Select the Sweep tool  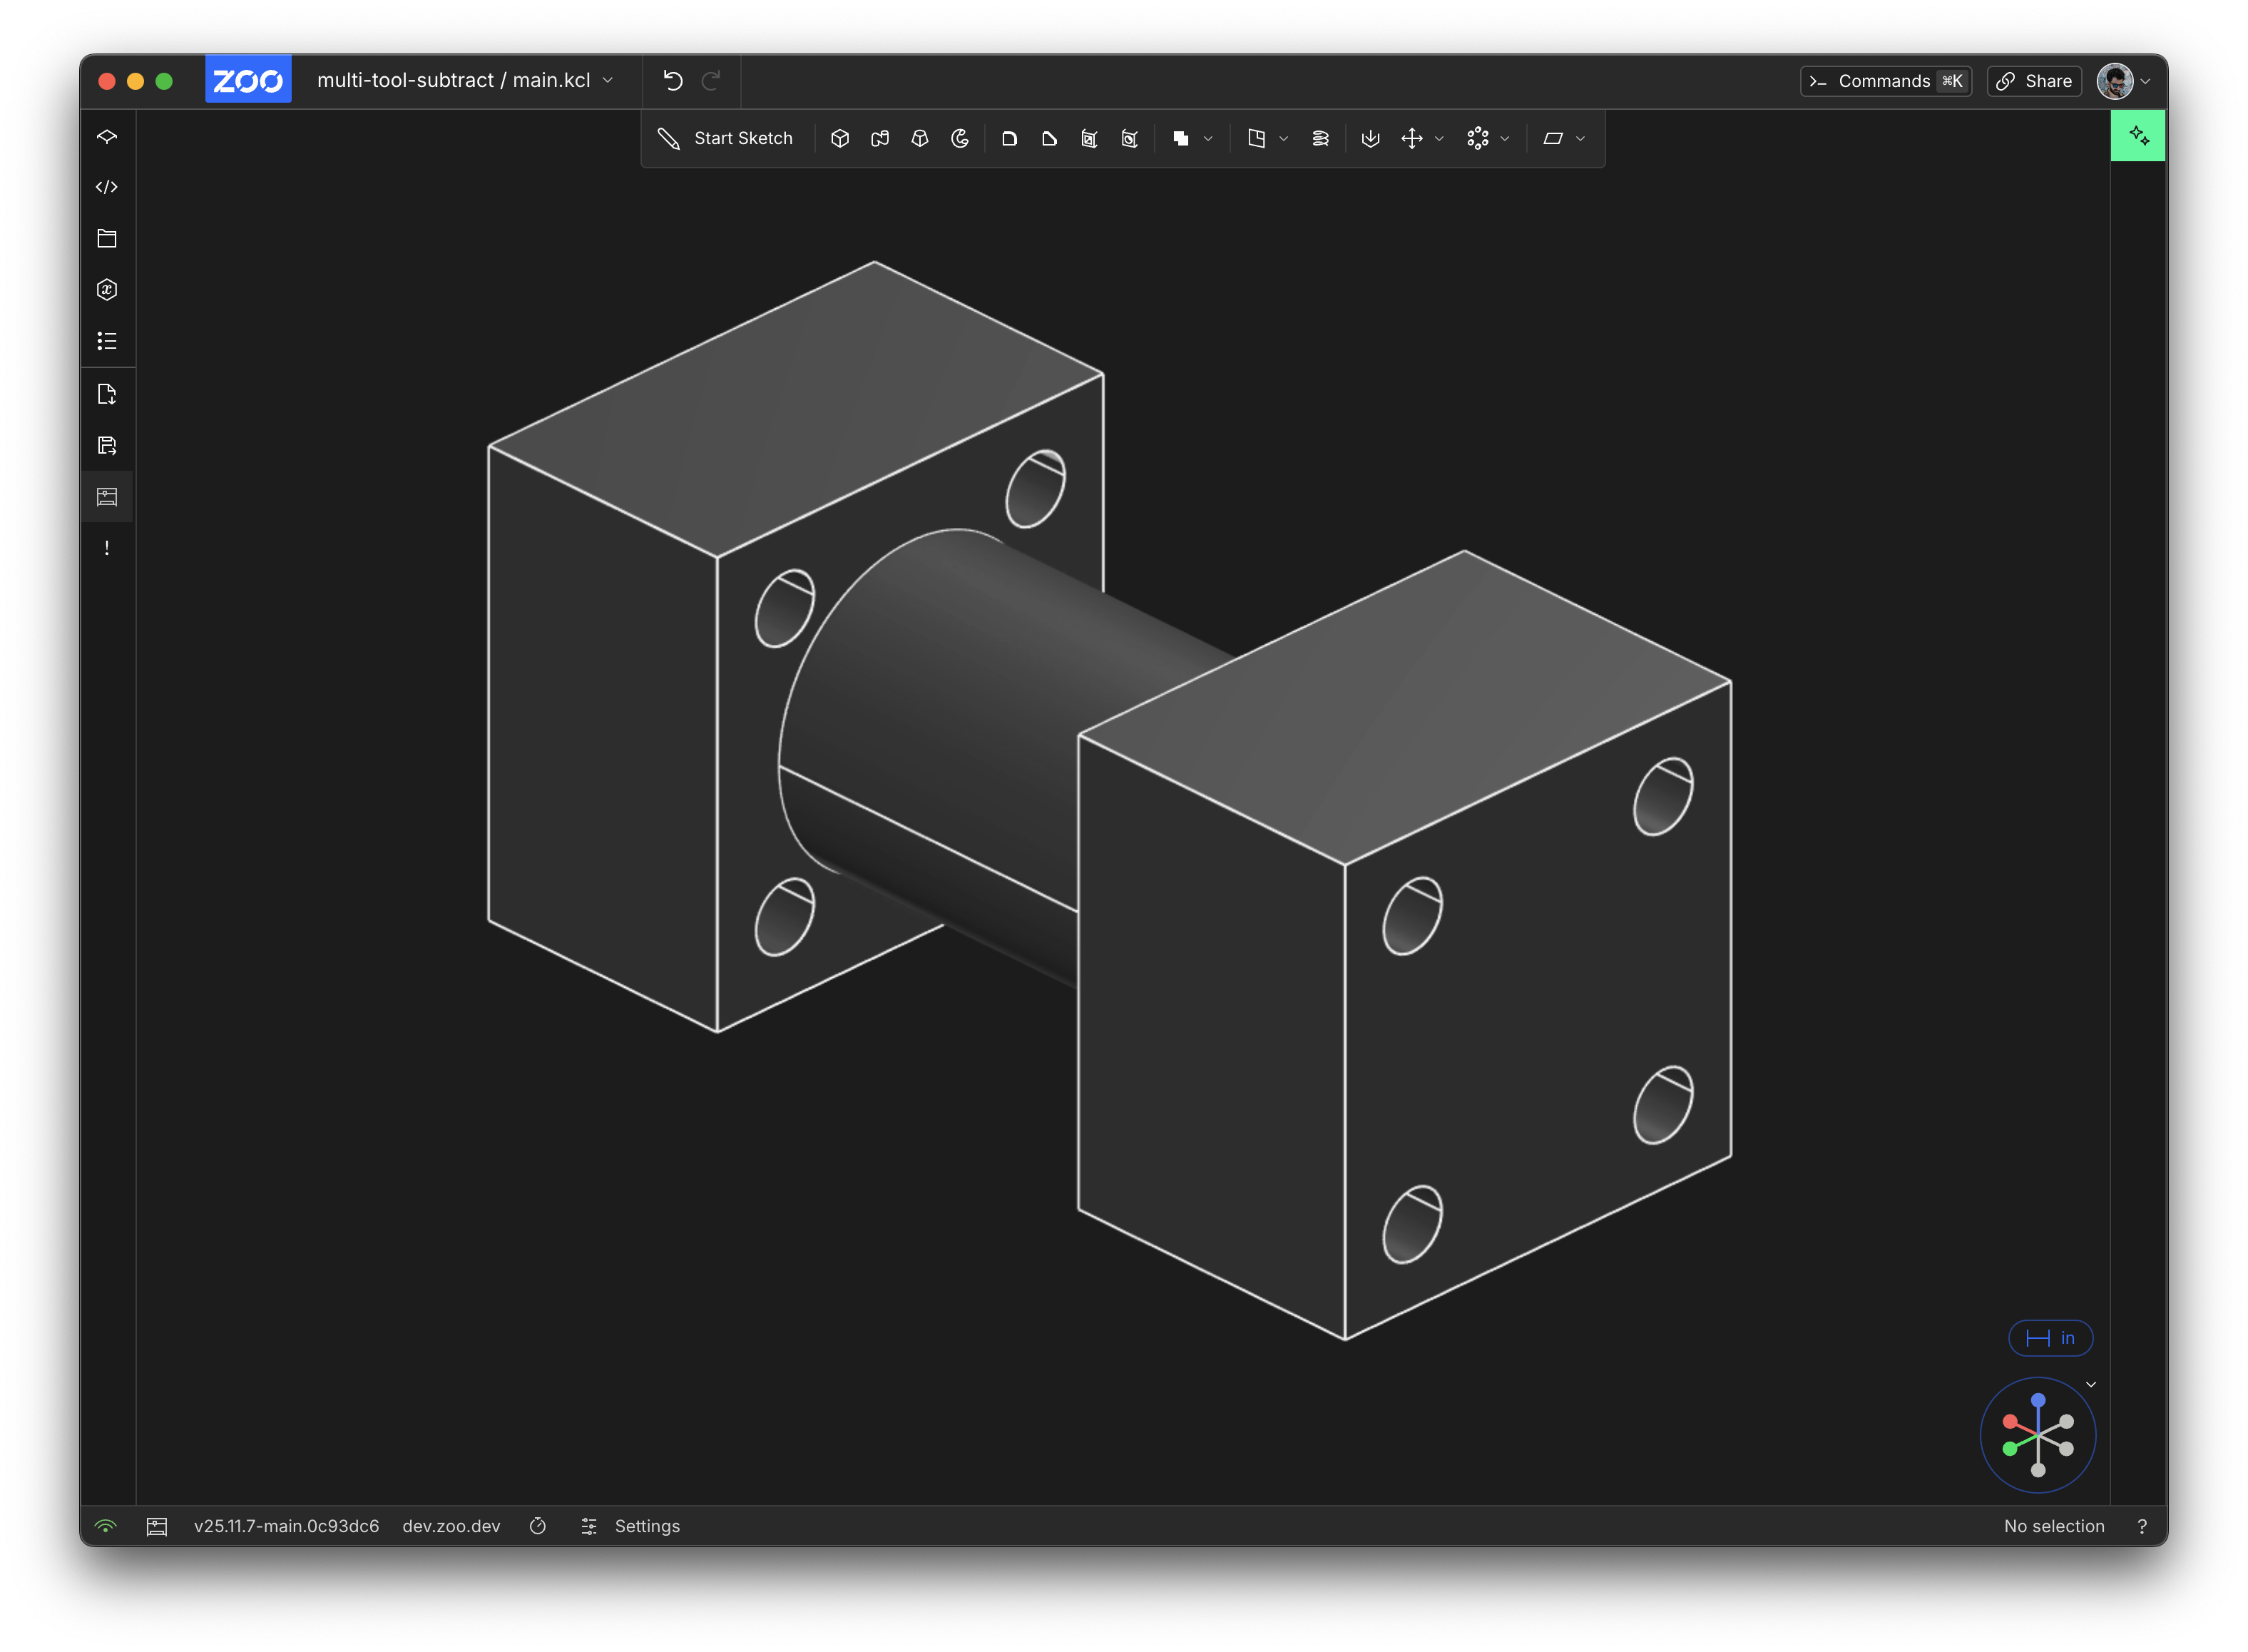[x=880, y=138]
